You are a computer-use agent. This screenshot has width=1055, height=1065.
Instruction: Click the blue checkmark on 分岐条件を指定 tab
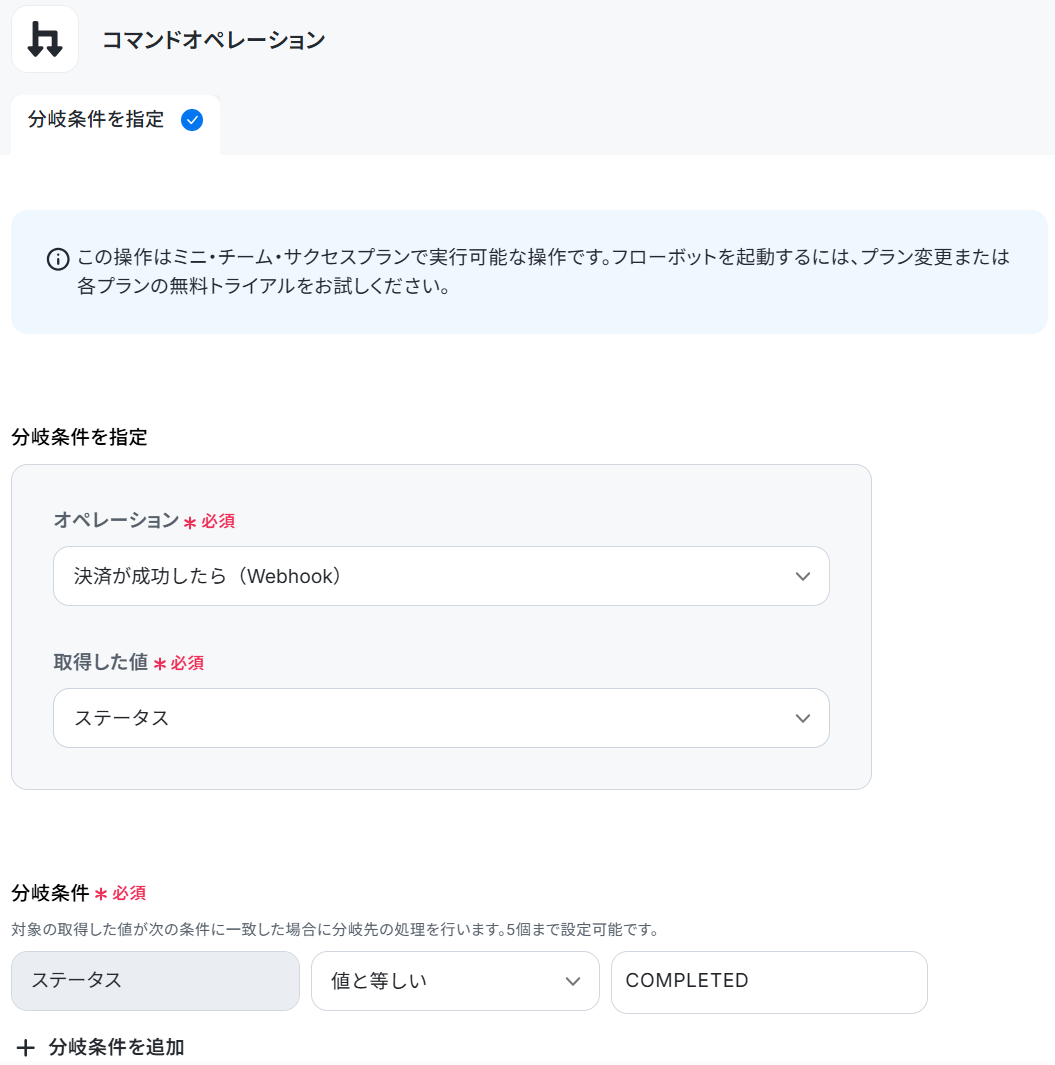[x=192, y=120]
